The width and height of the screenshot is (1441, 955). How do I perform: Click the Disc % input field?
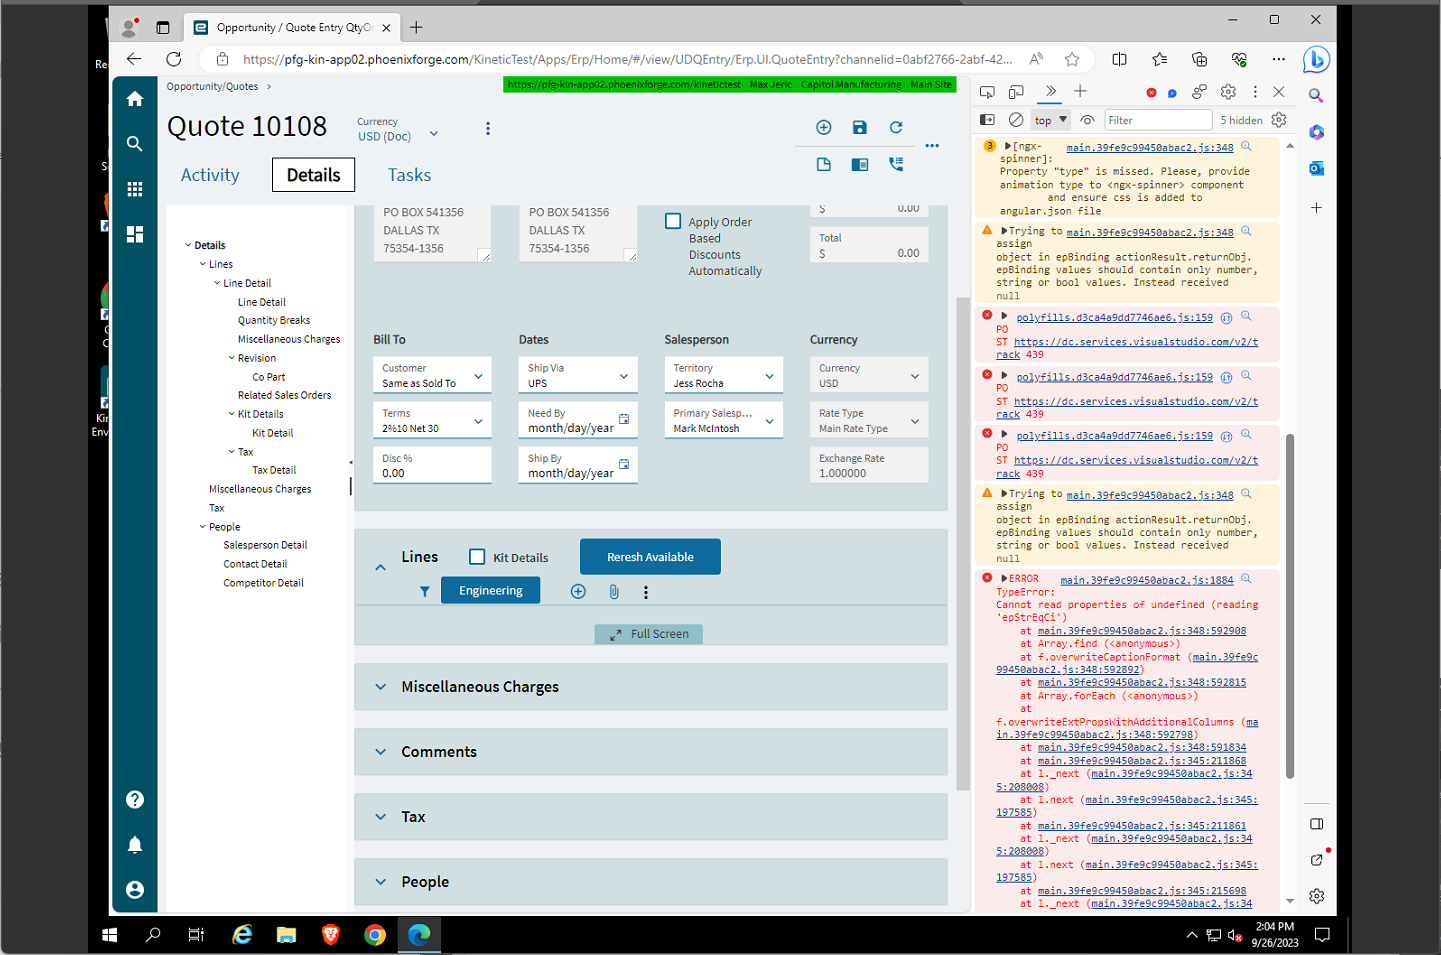coord(433,466)
